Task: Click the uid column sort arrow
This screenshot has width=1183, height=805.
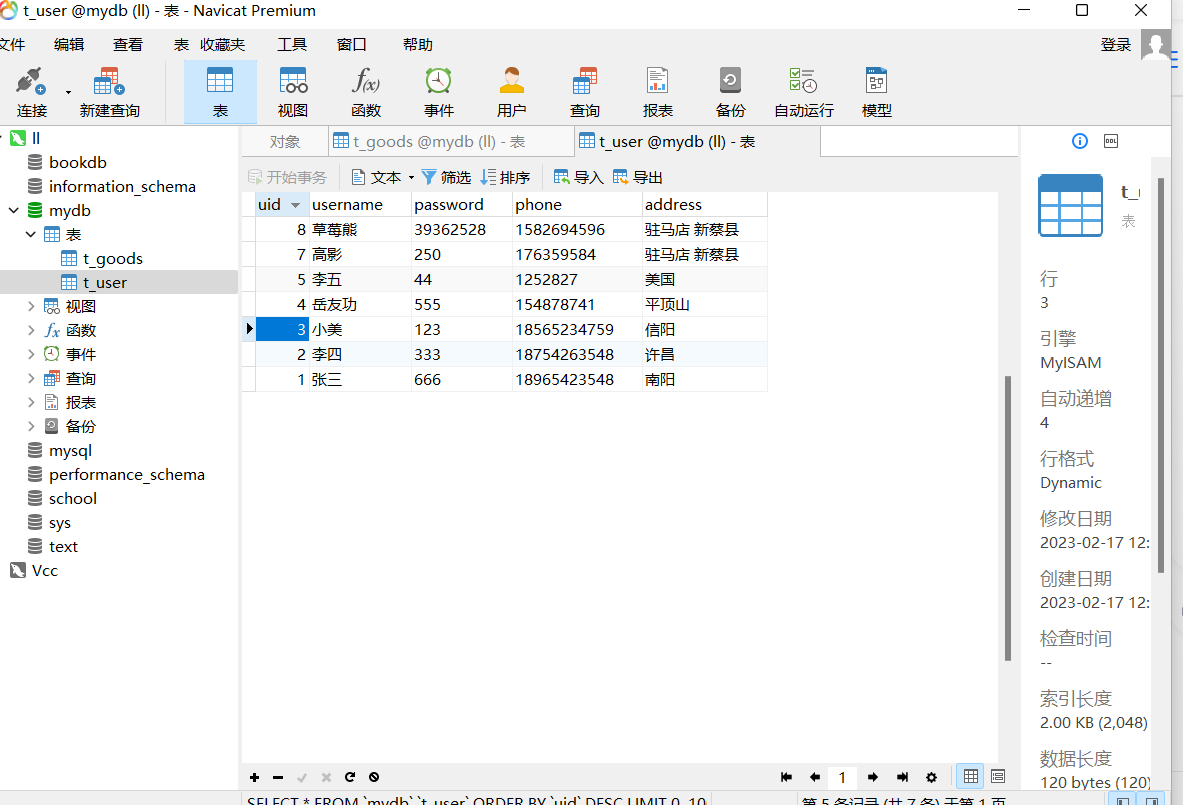Action: pos(295,205)
